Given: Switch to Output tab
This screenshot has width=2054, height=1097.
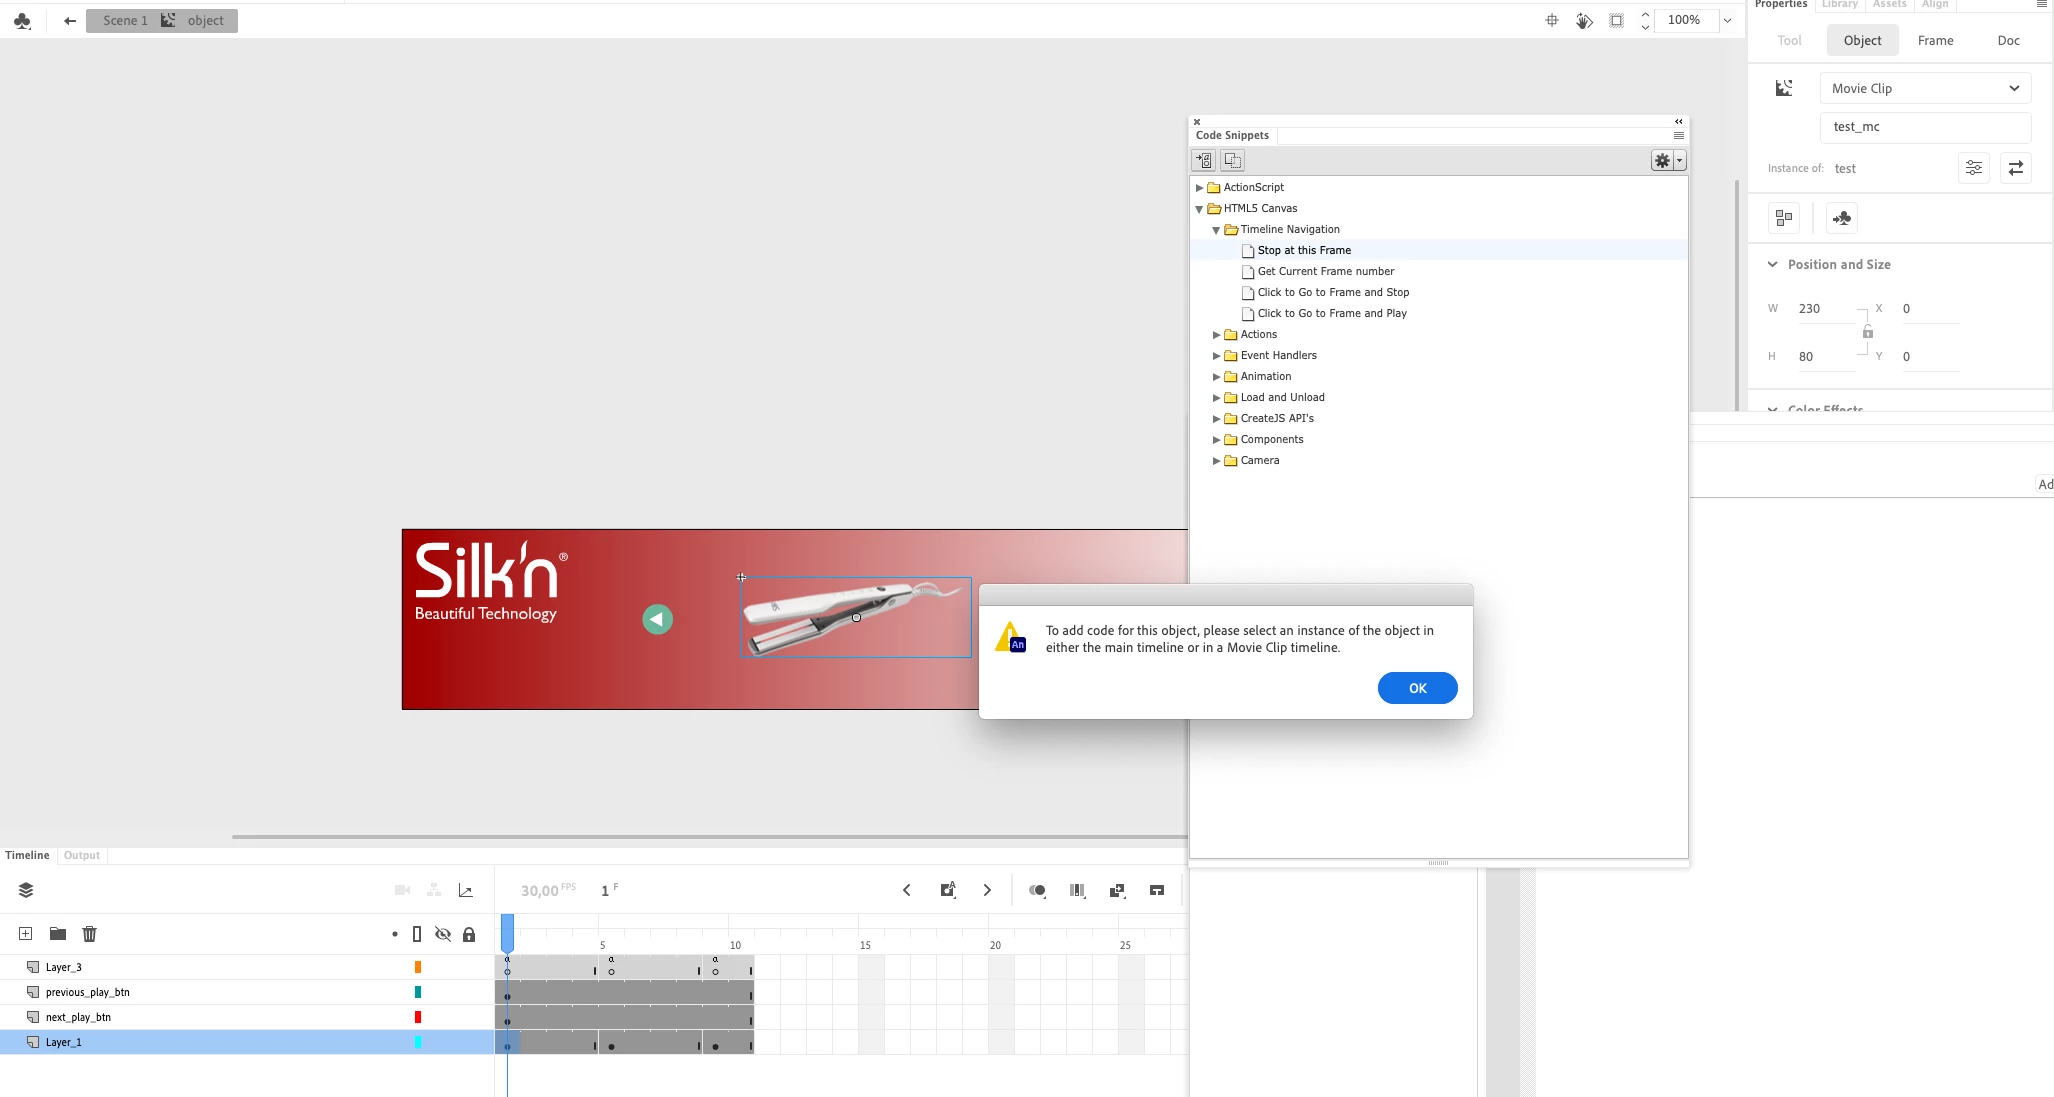Looking at the screenshot, I should (81, 855).
